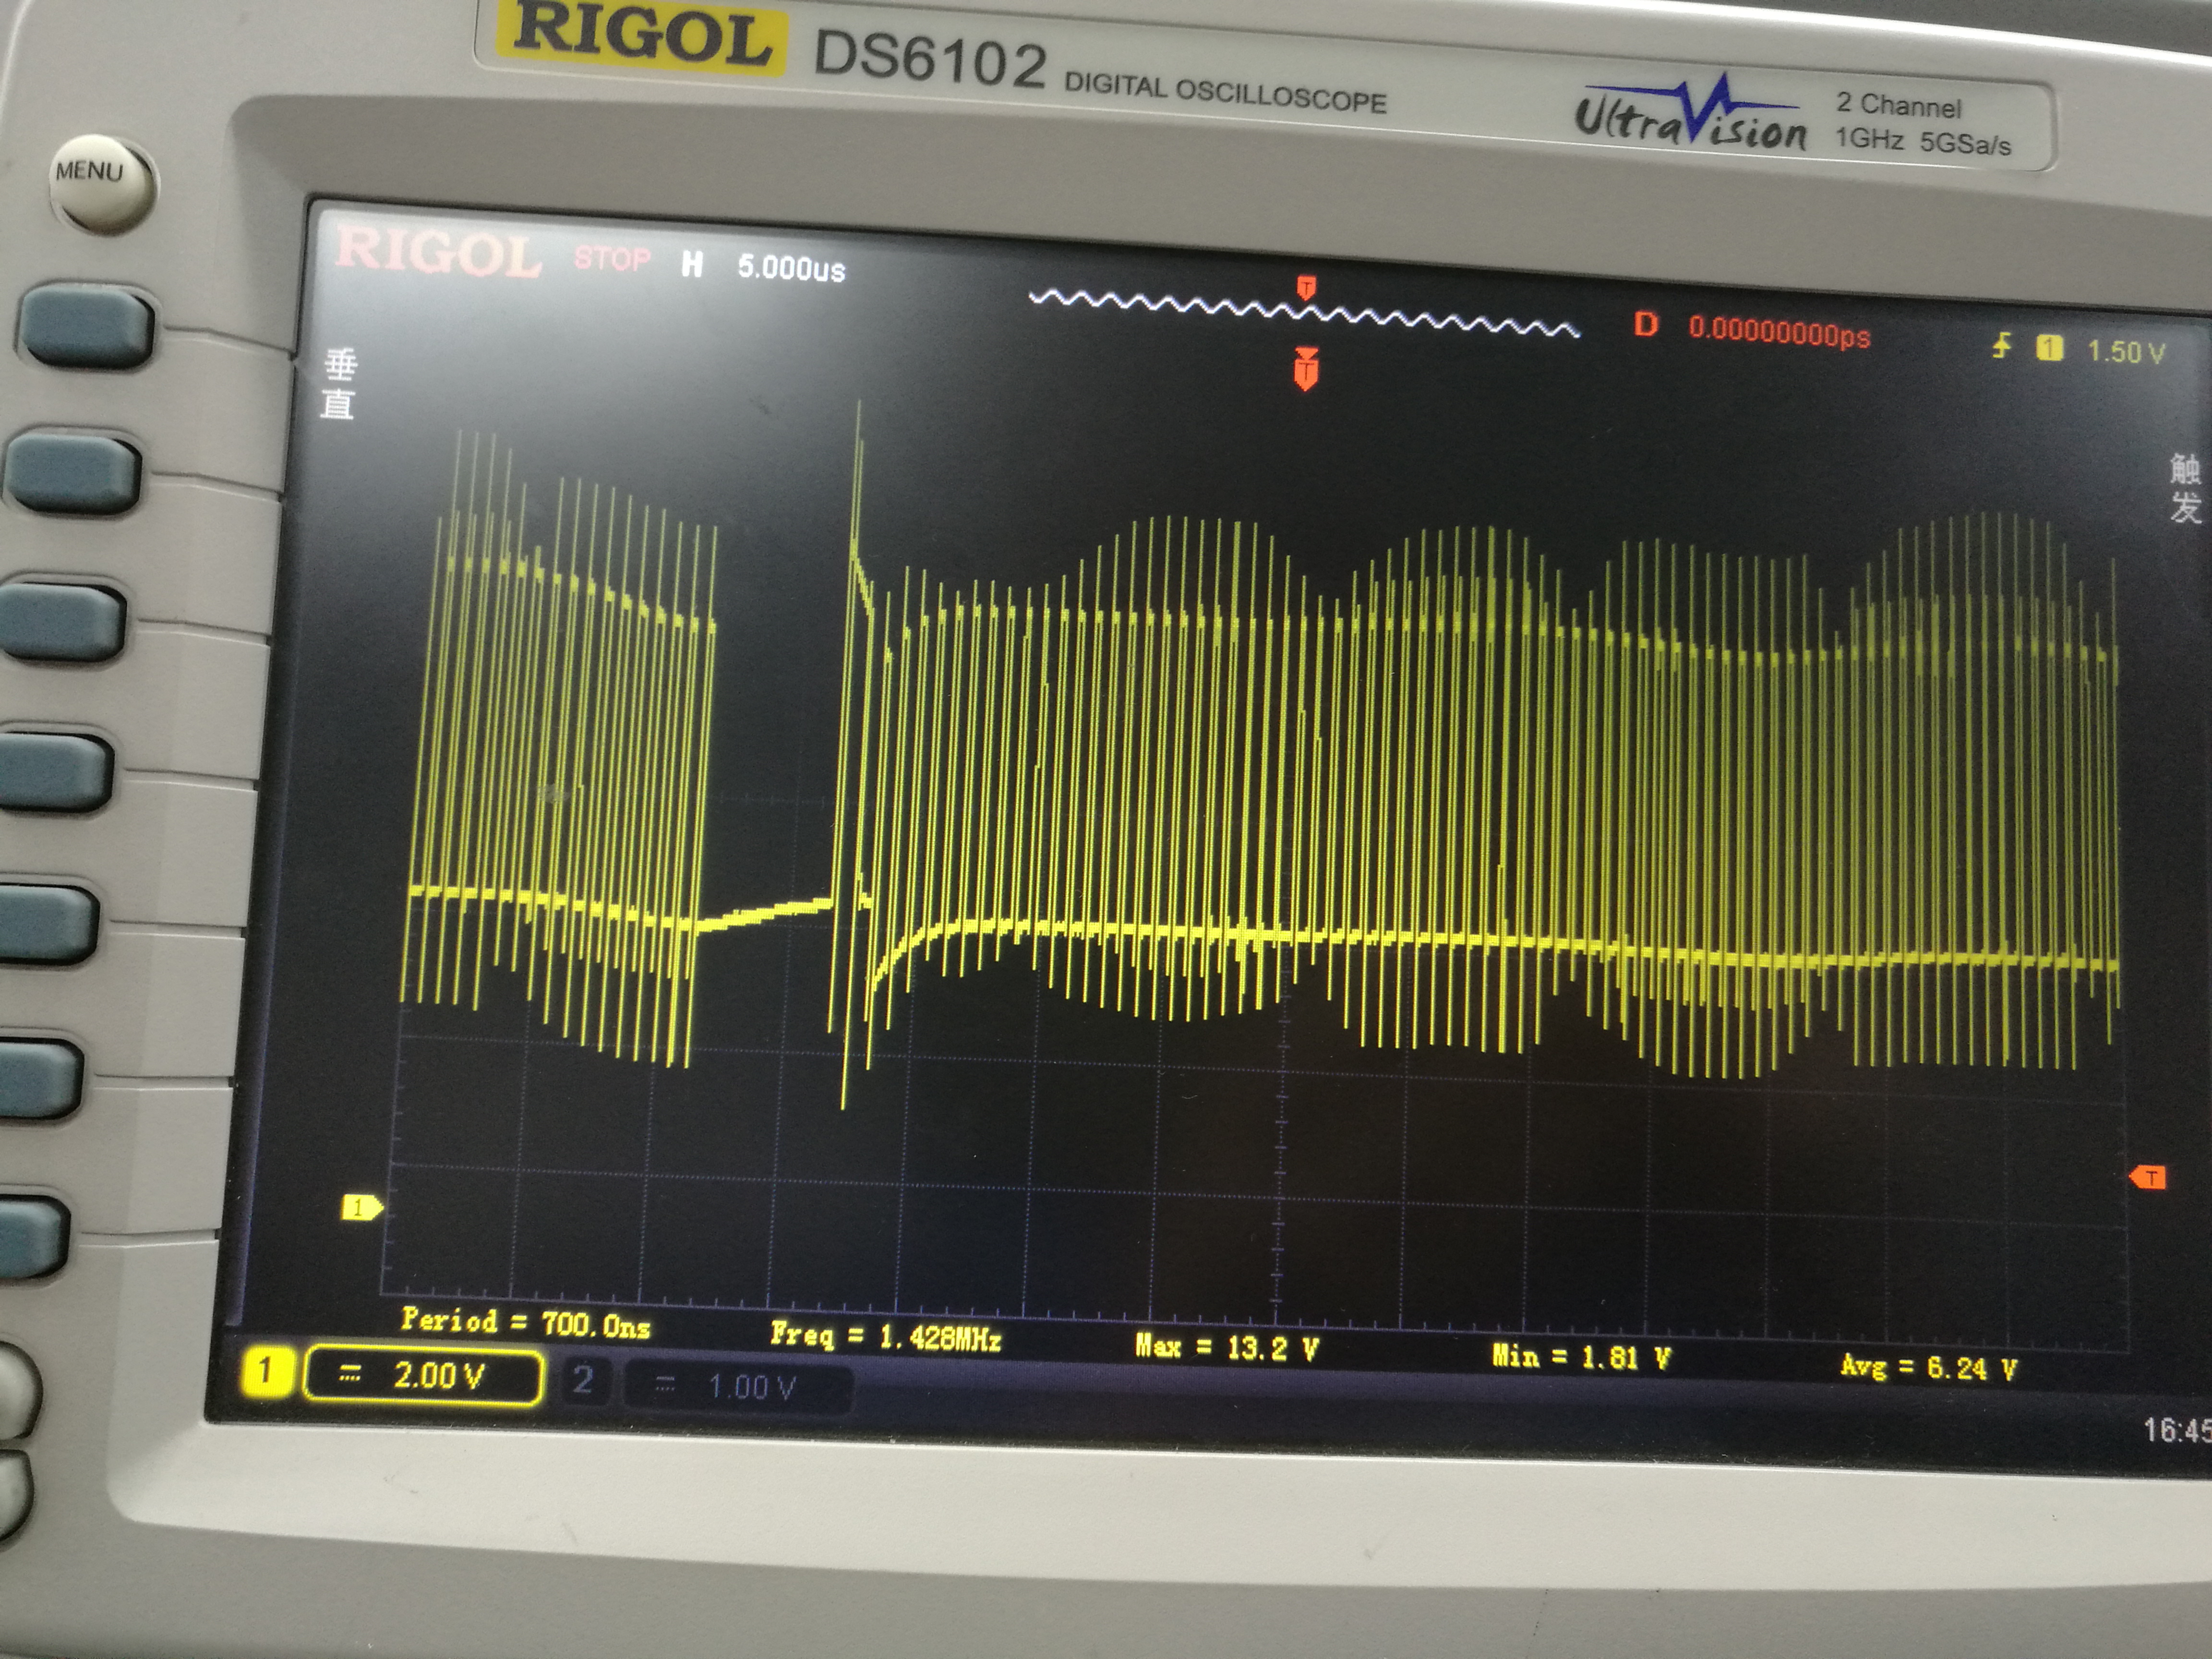Click the H horizontal icon
This screenshot has height=1659, width=2212.
point(692,264)
